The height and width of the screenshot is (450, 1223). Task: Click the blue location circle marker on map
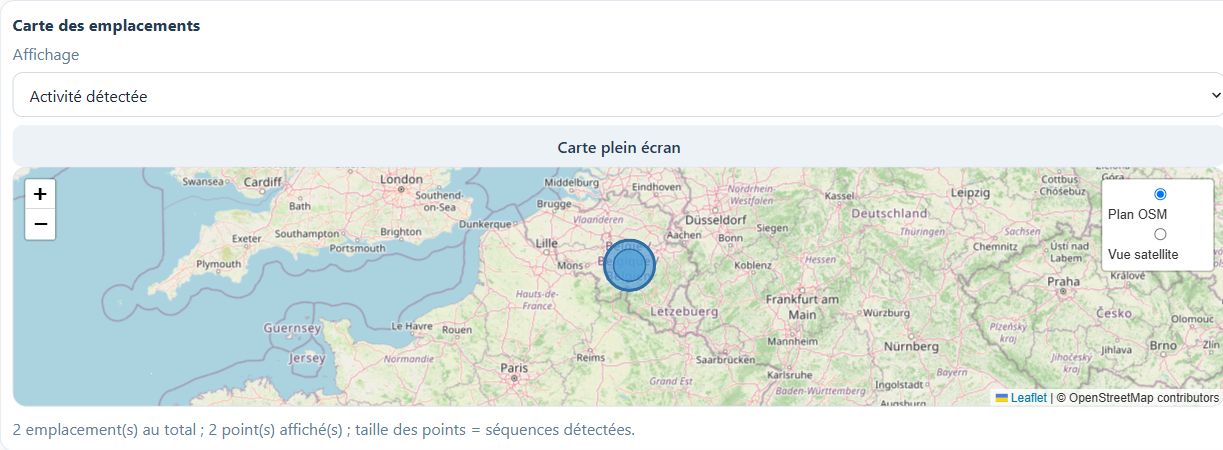pos(629,266)
